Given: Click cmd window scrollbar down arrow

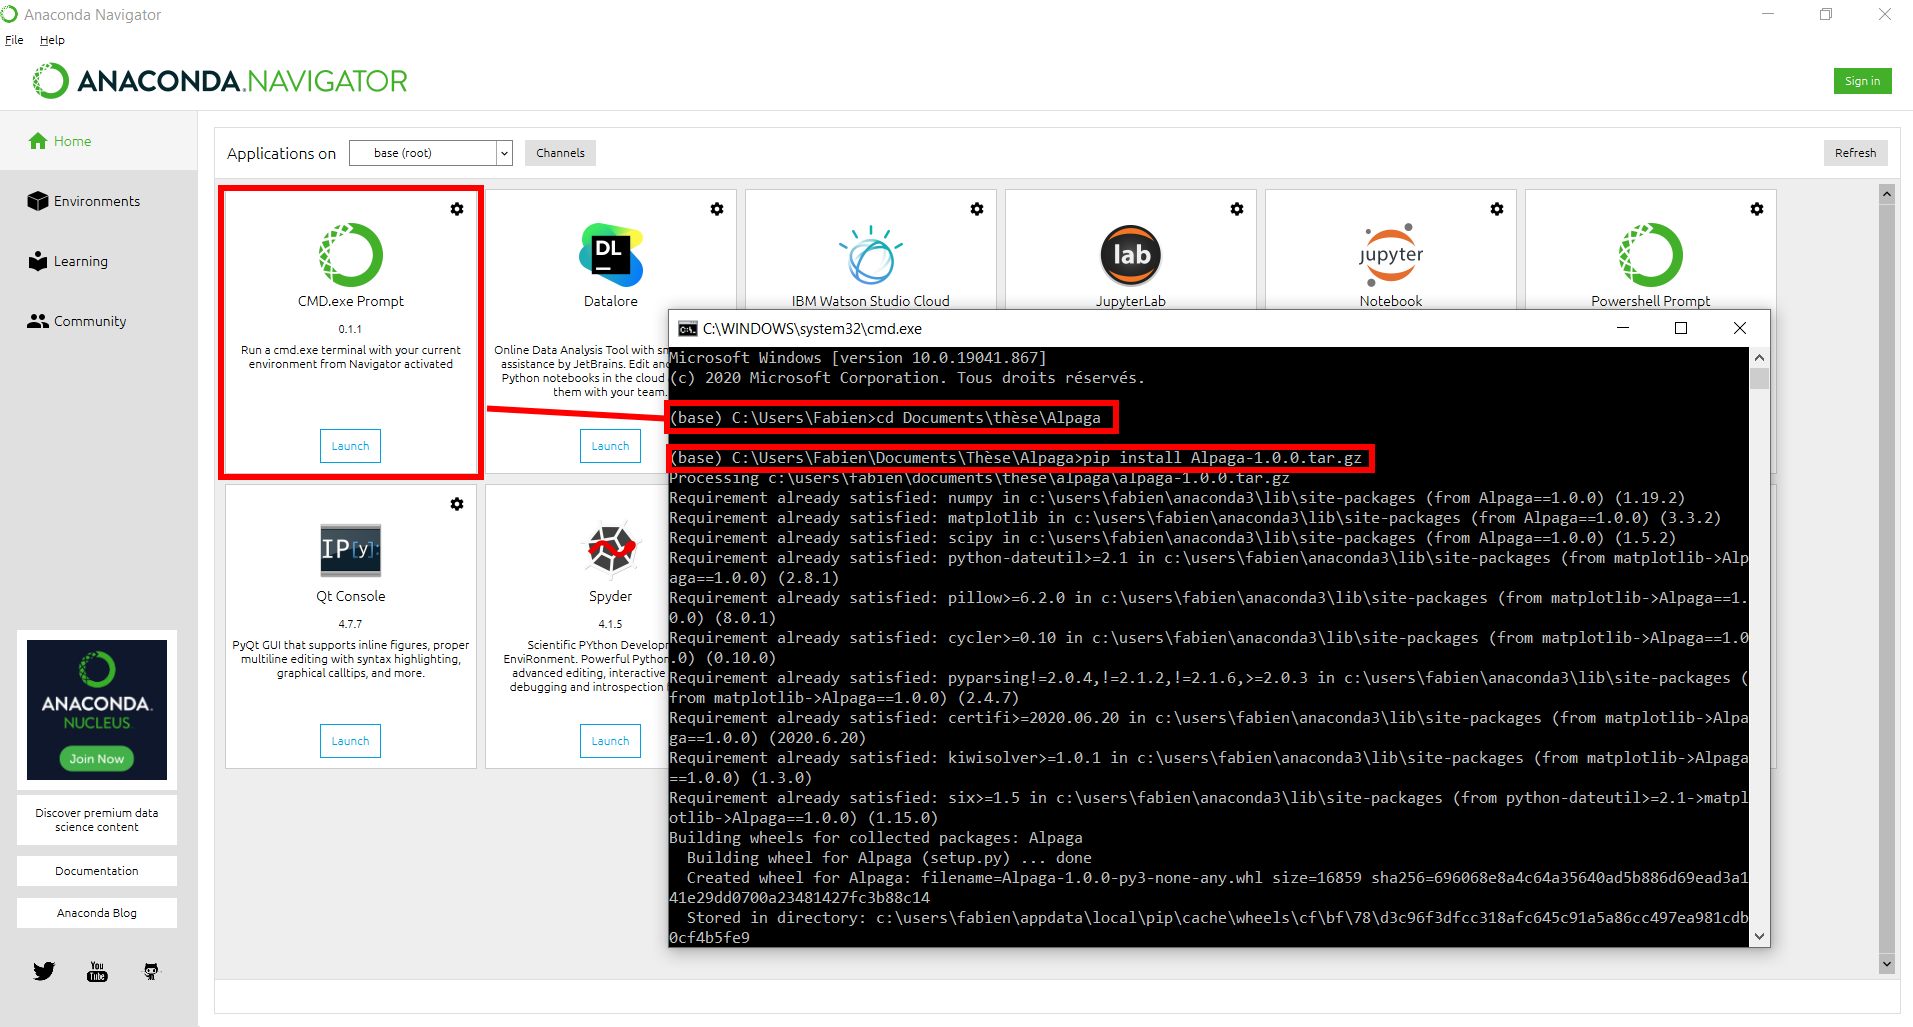Looking at the screenshot, I should pyautogui.click(x=1760, y=937).
